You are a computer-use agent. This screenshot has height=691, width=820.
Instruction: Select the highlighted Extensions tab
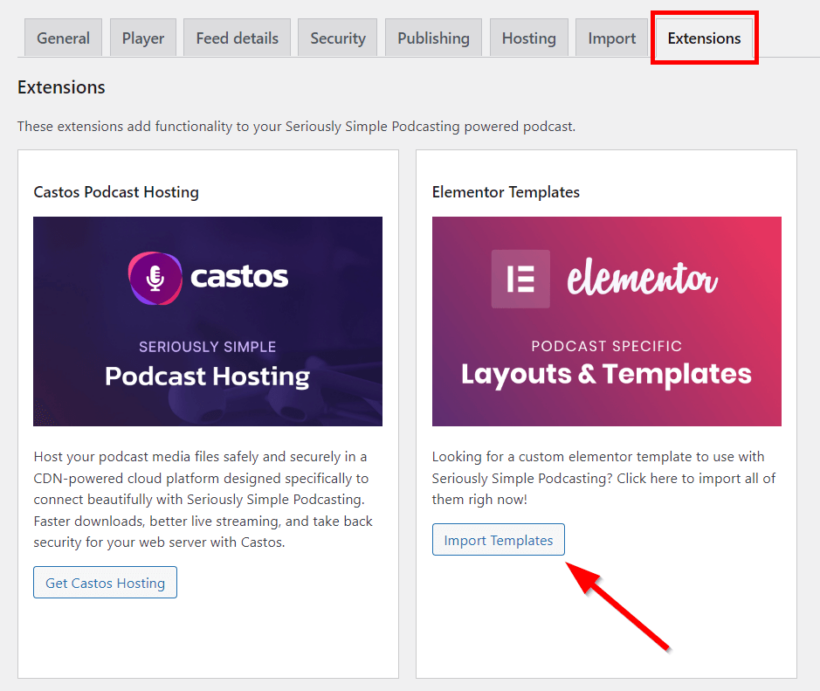coord(703,37)
